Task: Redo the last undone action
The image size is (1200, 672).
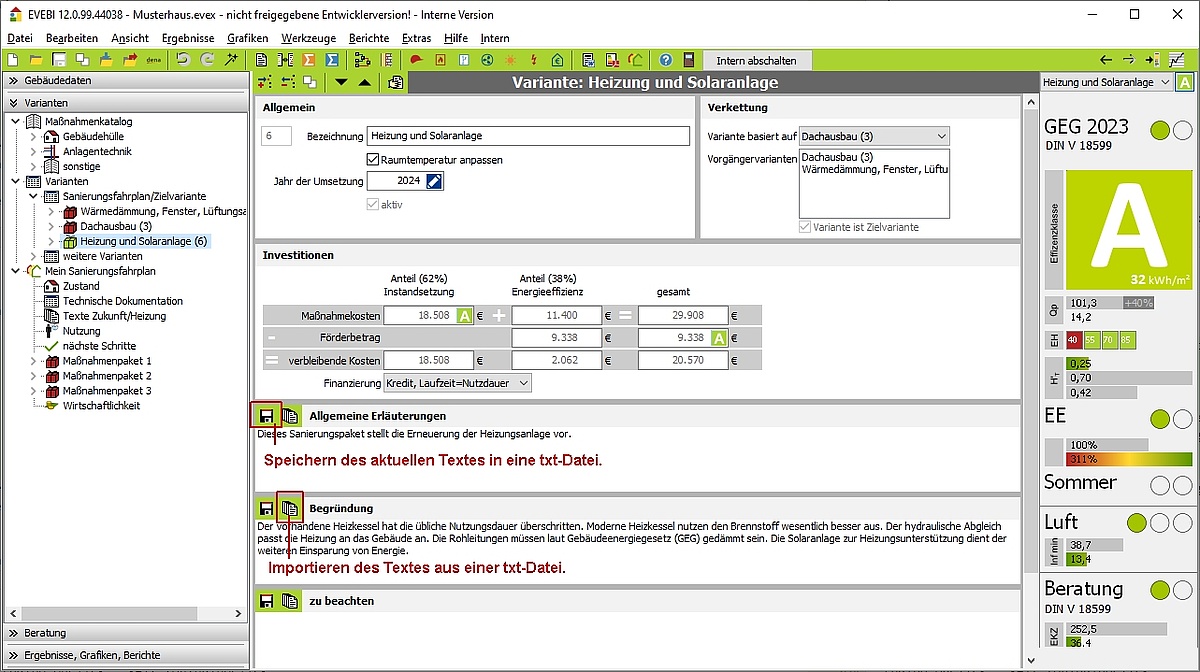Action: (207, 60)
